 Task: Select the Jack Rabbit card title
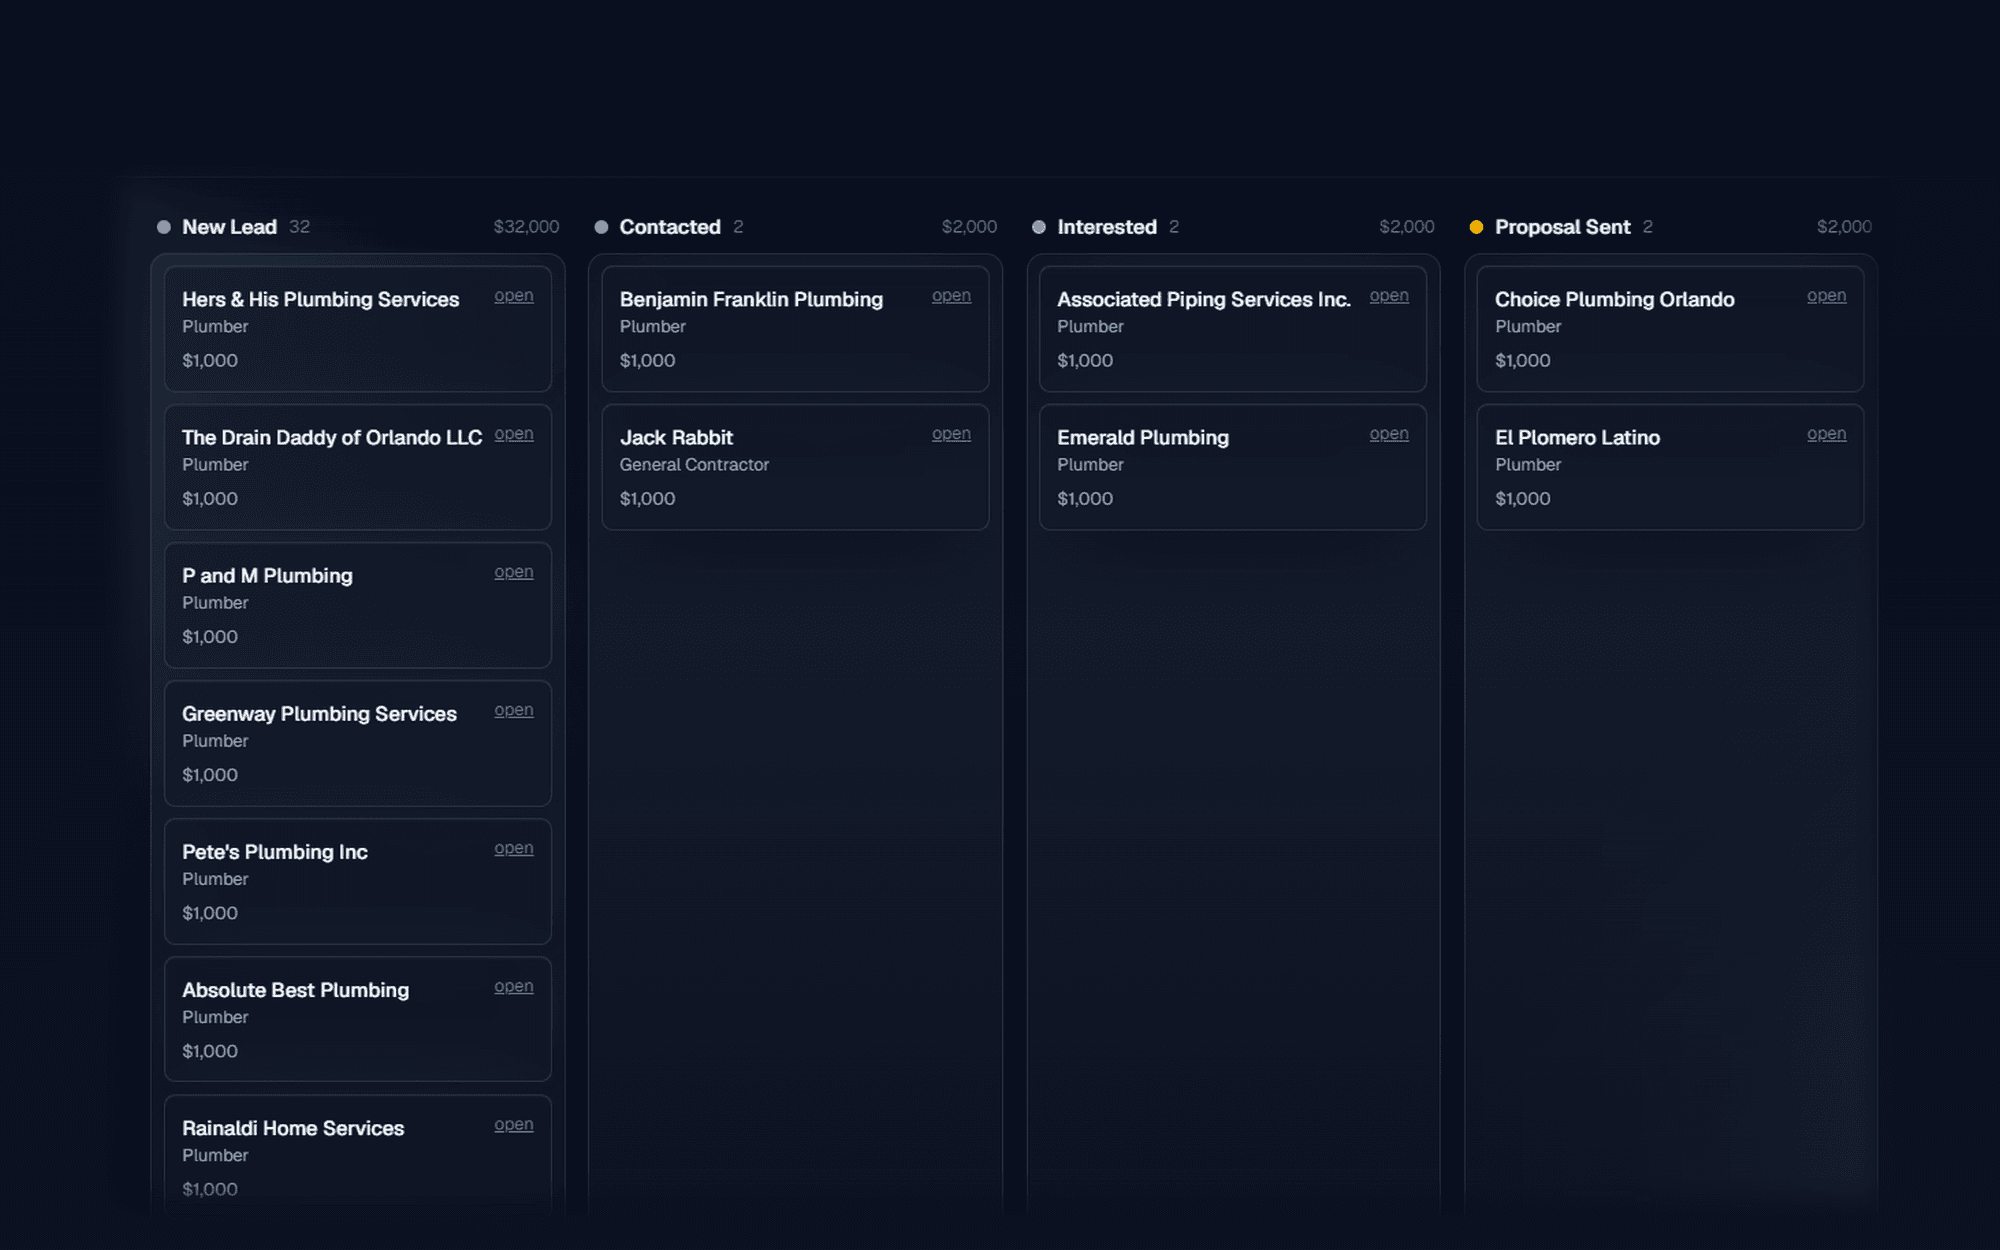click(676, 437)
